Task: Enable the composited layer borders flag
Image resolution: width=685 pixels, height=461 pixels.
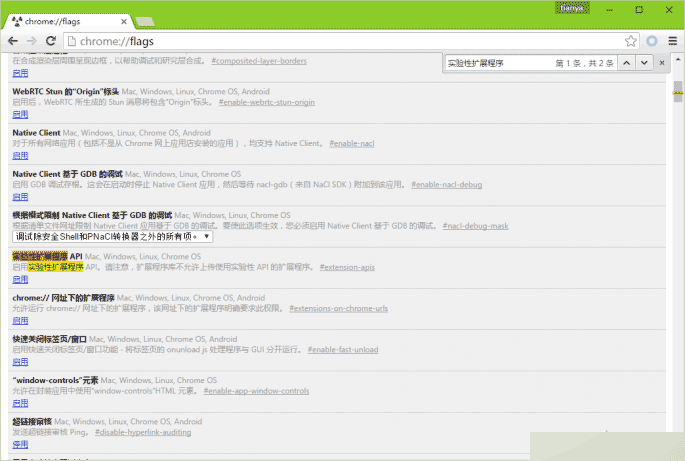Action: pos(20,73)
